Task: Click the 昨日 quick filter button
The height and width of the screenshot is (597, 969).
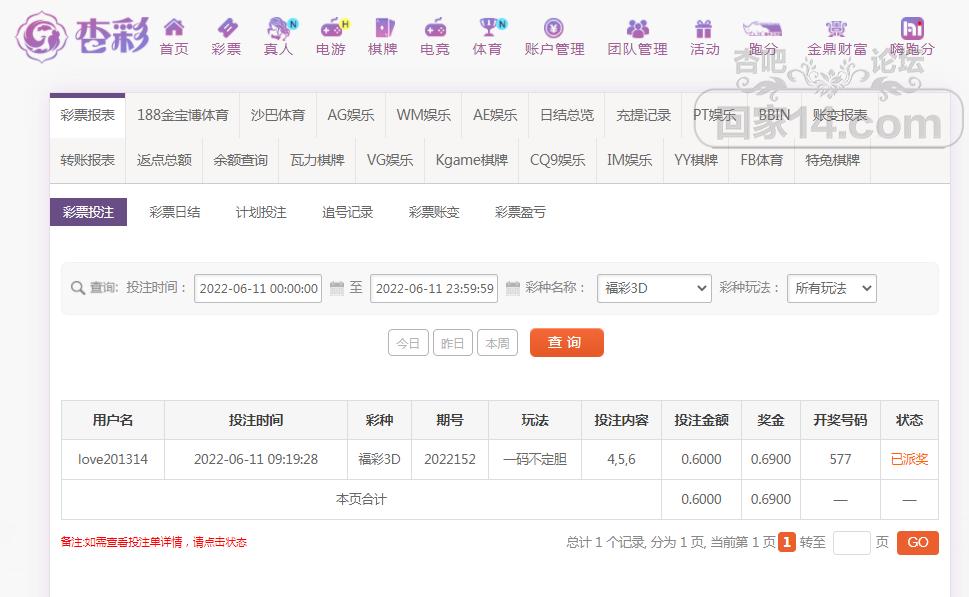Action: tap(452, 343)
